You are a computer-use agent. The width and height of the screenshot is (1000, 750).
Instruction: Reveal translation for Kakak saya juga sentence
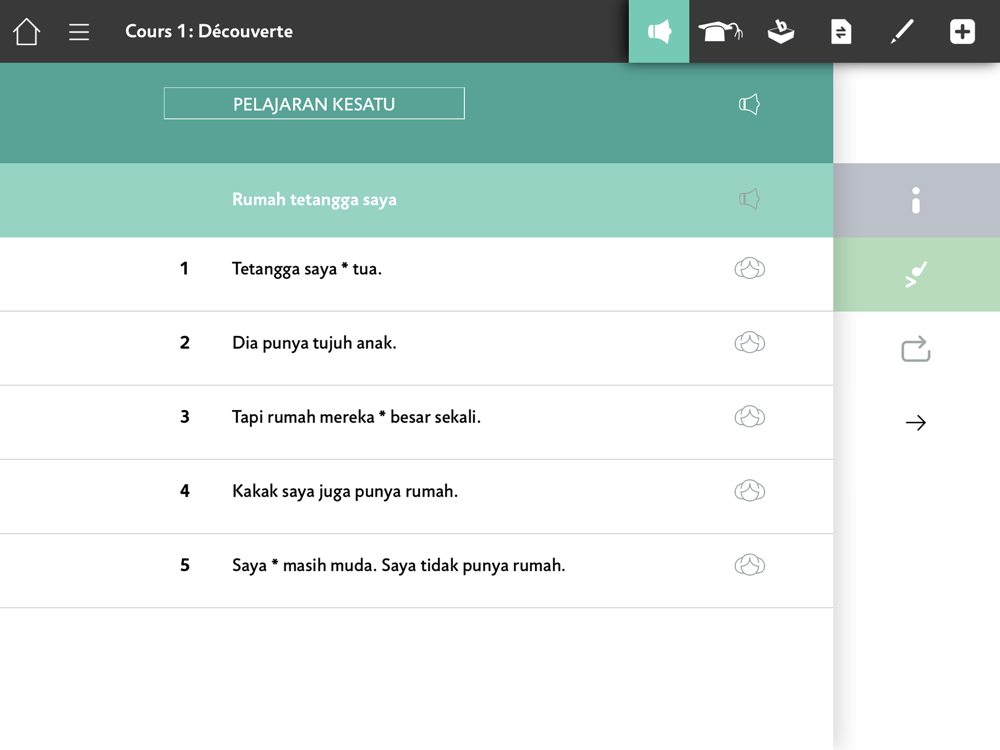tap(749, 491)
